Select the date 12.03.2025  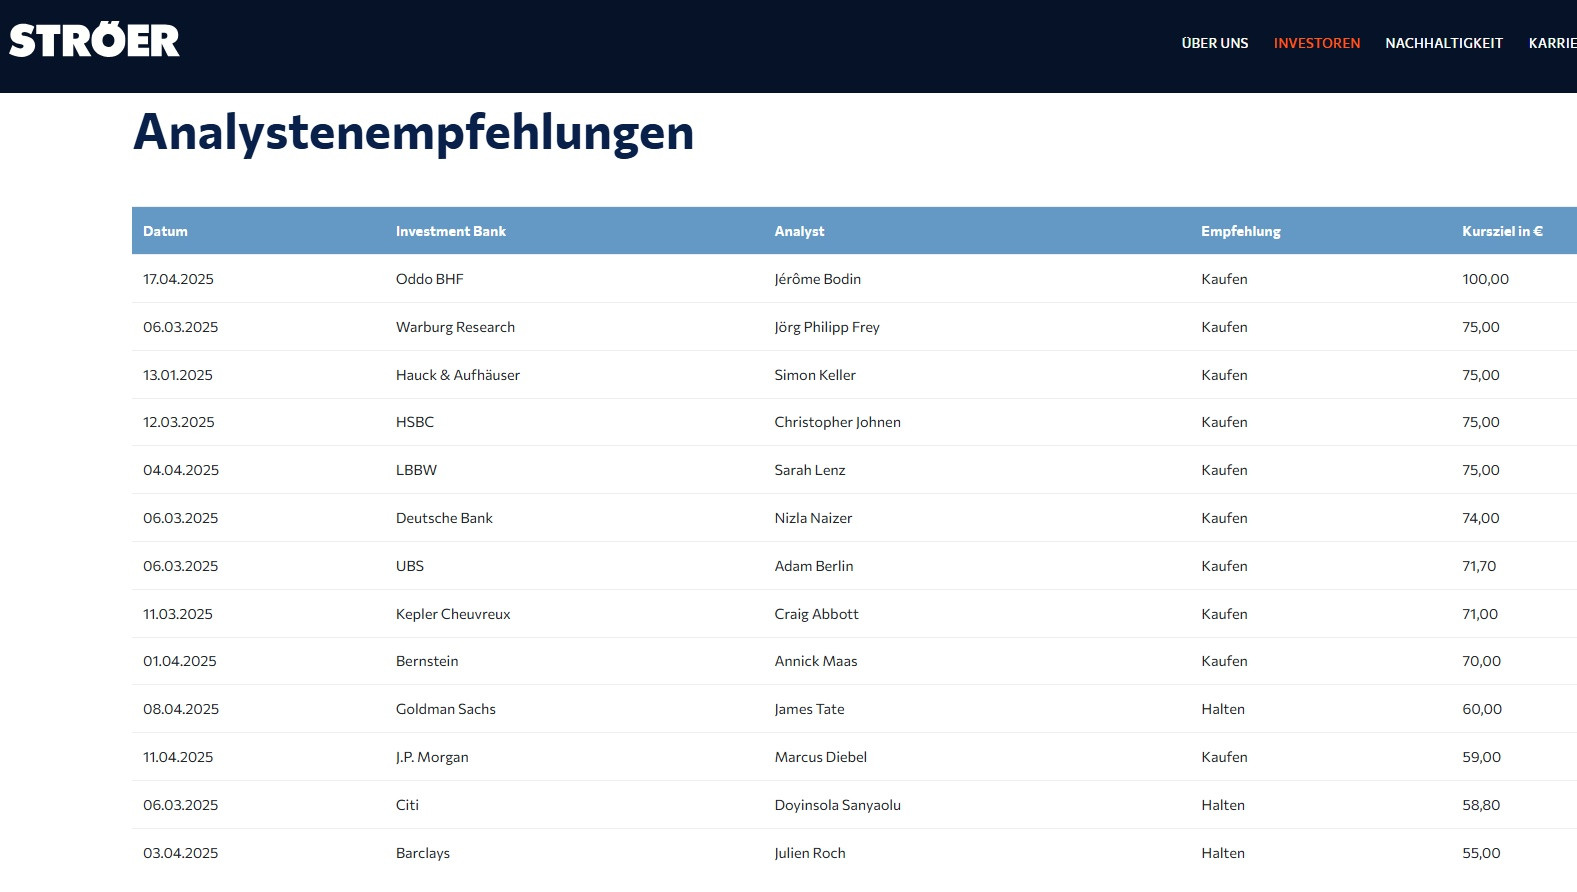(179, 422)
